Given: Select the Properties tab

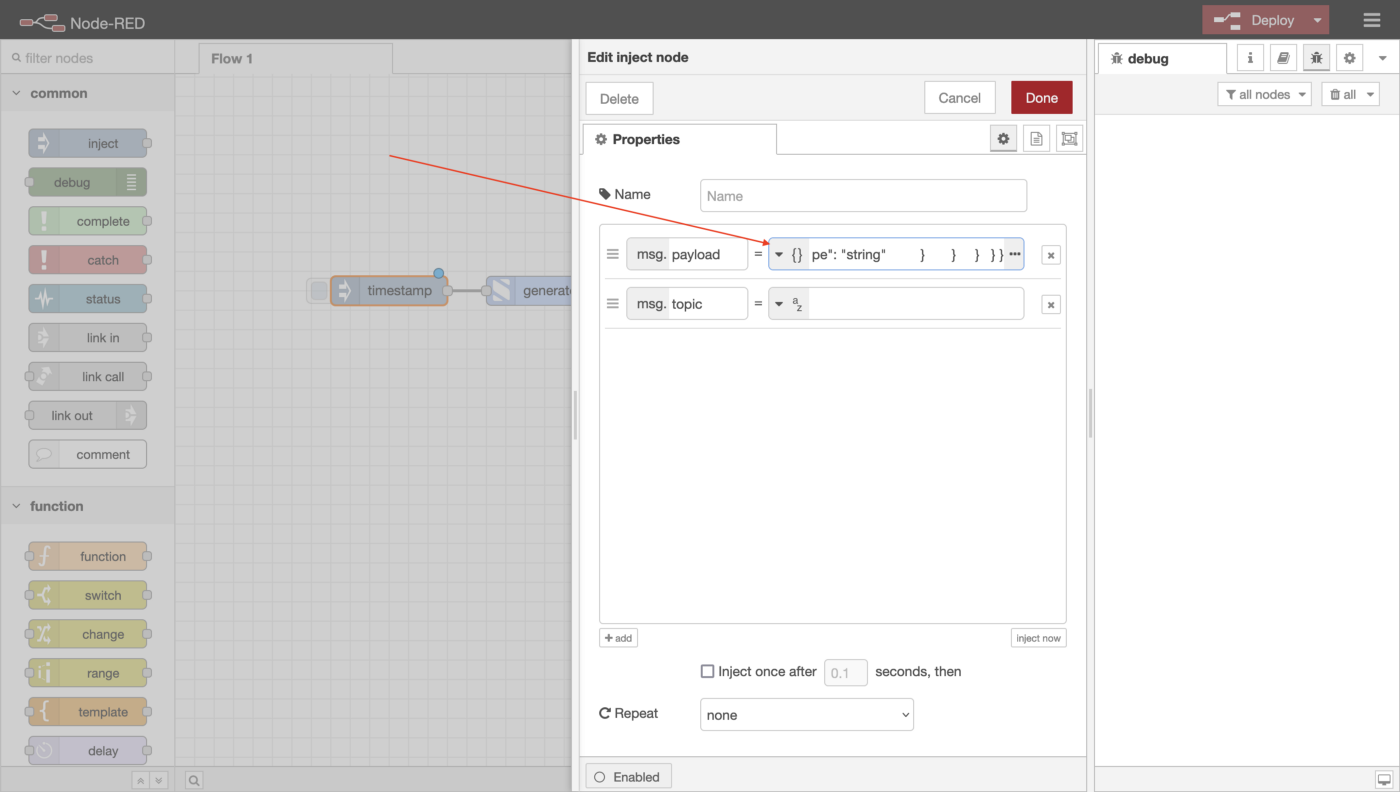Looking at the screenshot, I should coord(679,139).
